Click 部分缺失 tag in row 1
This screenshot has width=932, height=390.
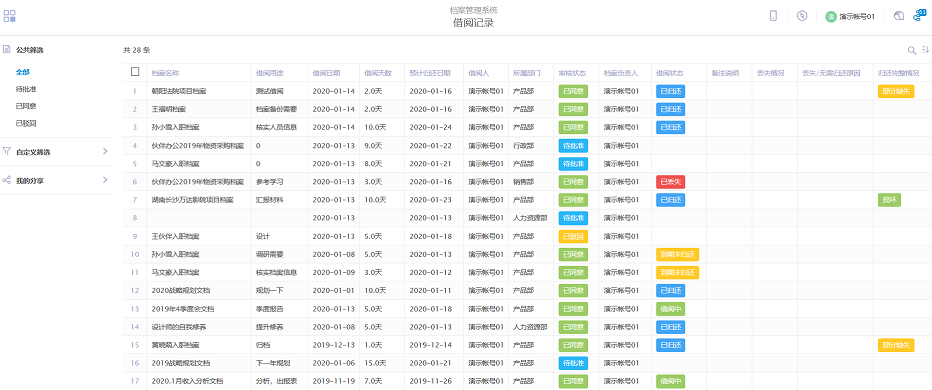coord(896,92)
